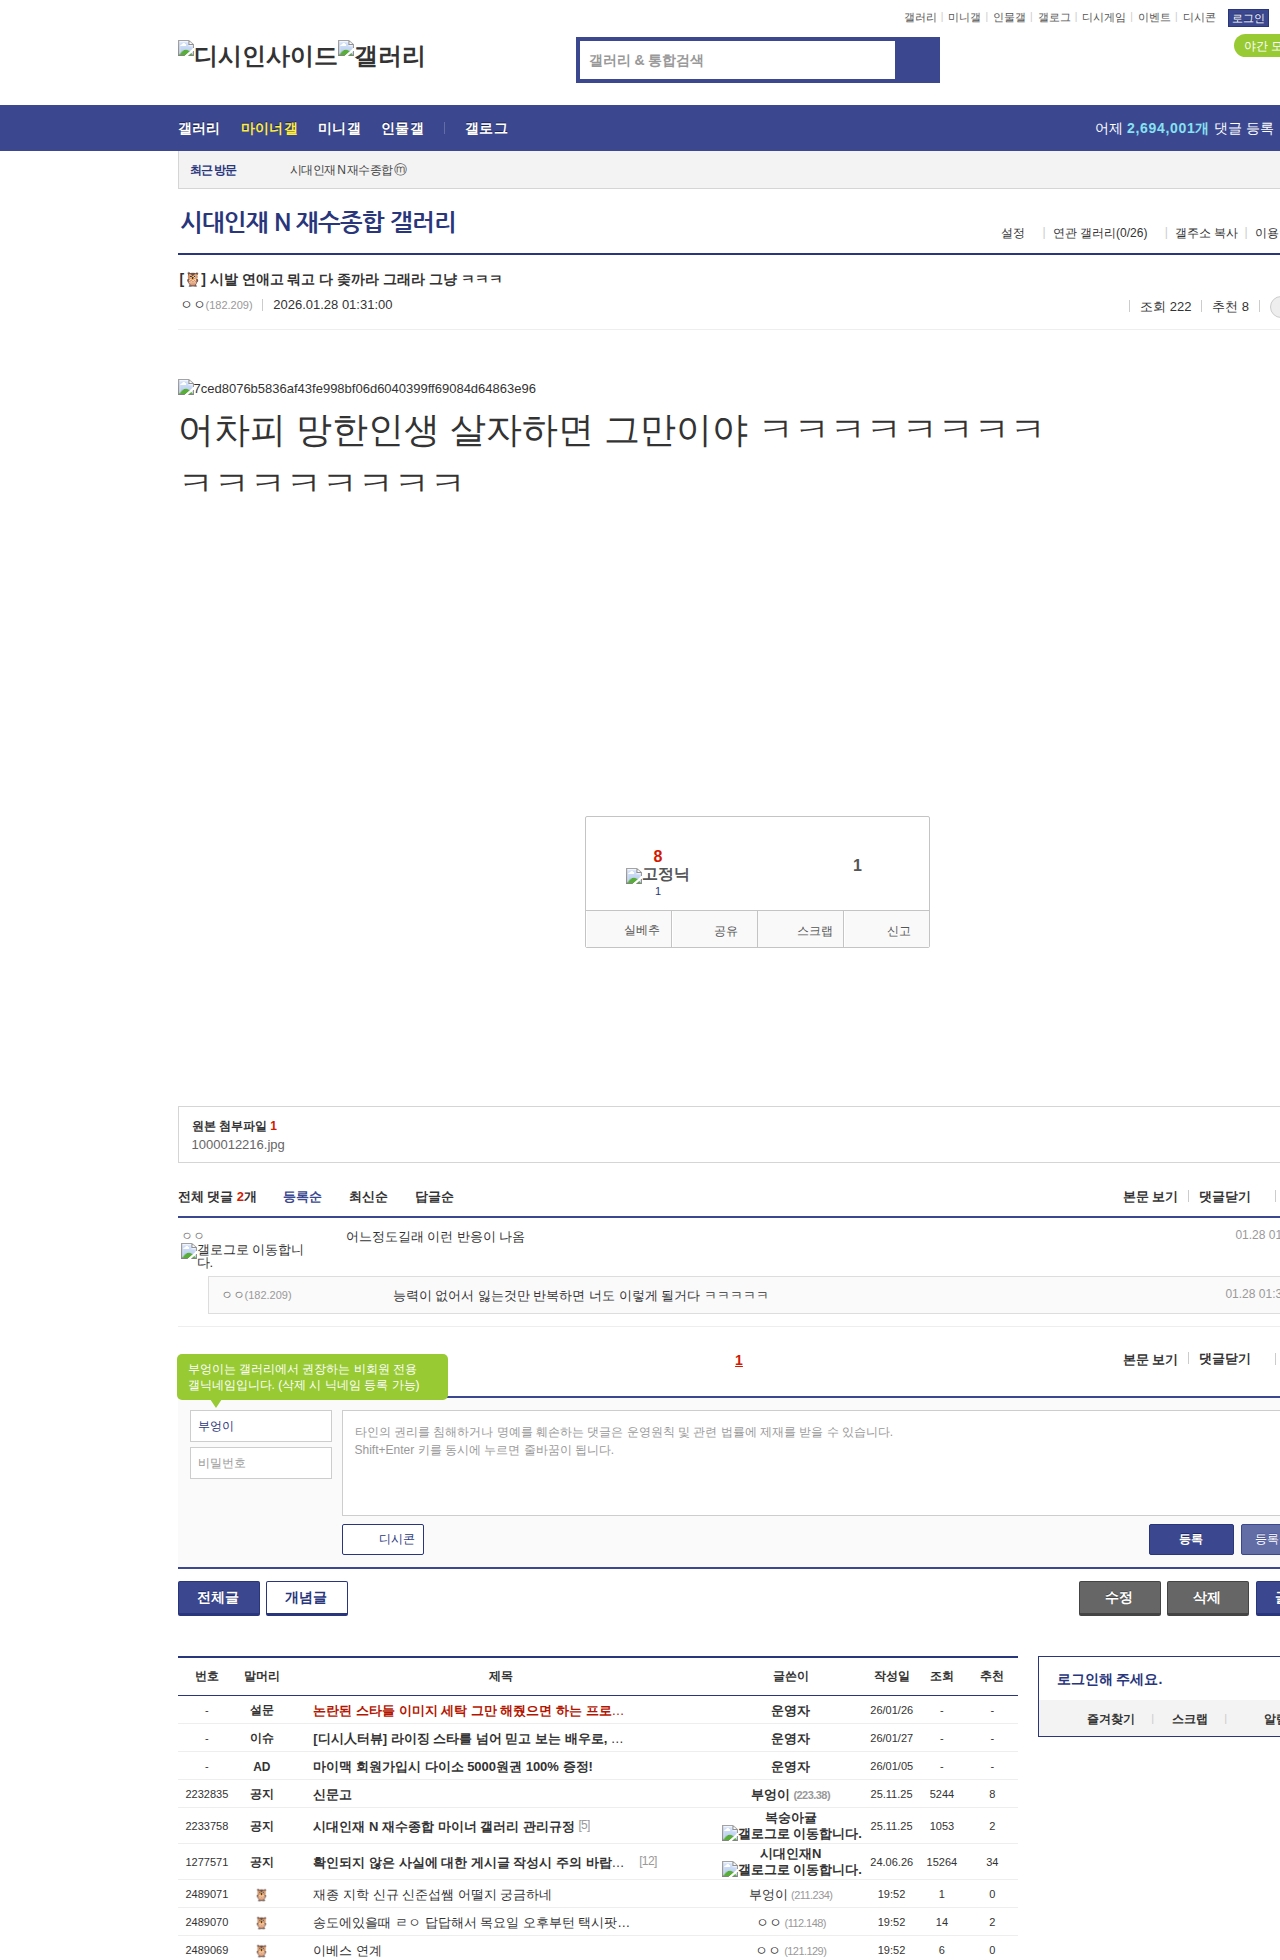Click the 갤러리 logo image beside 디시인사이드
The width and height of the screenshot is (1280, 1960).
[382, 56]
